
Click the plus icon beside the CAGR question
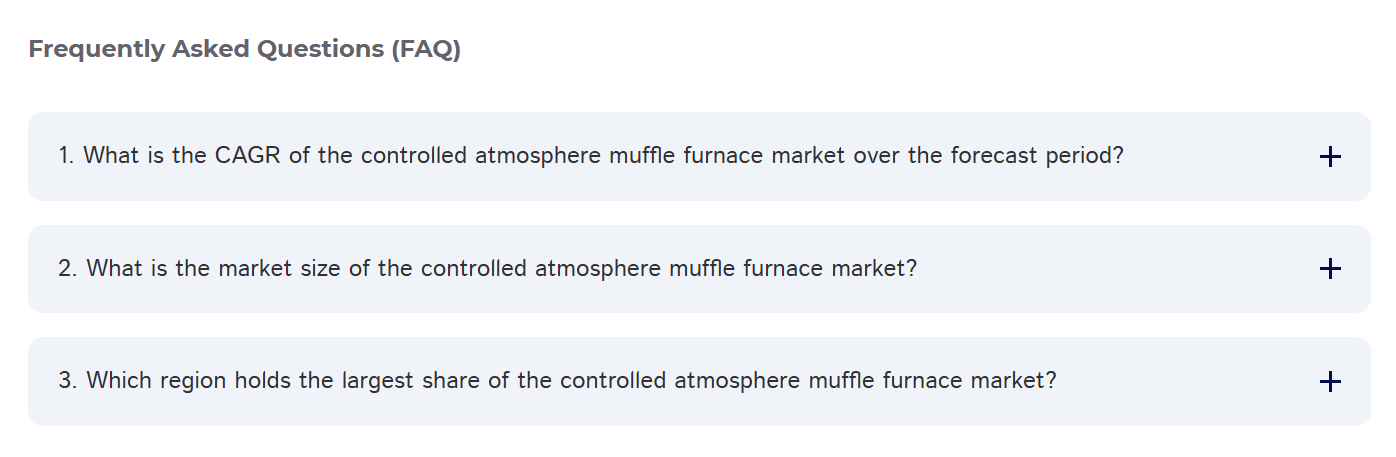click(x=1330, y=157)
